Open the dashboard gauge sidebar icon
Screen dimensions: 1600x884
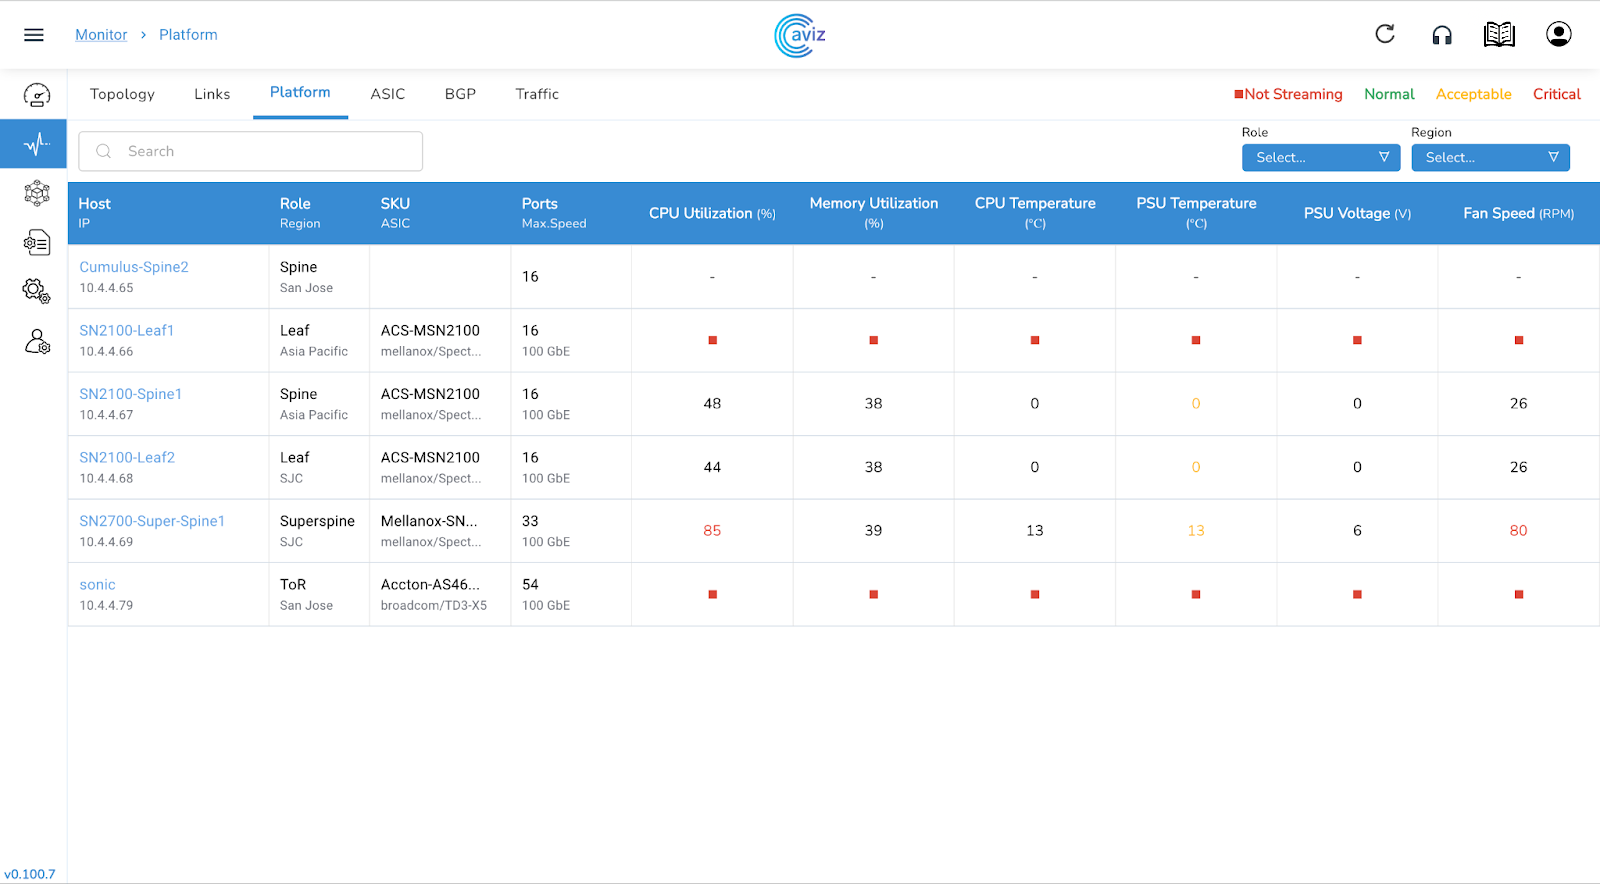pyautogui.click(x=37, y=95)
